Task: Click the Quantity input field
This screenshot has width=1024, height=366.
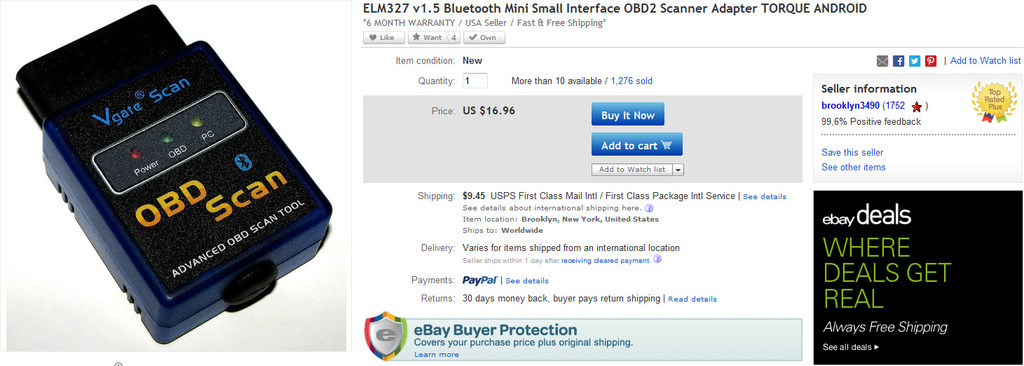Action: click(x=475, y=81)
